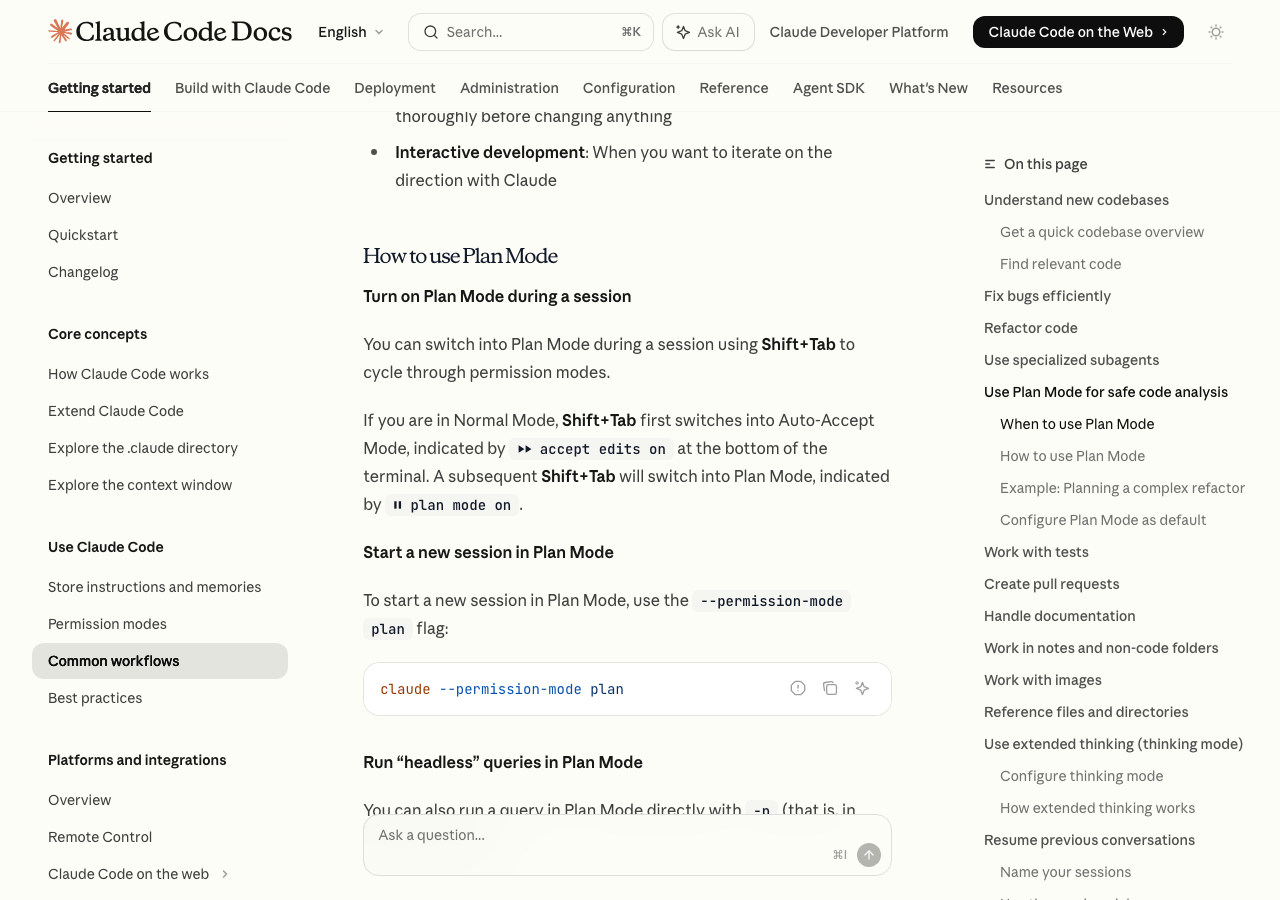Navigate to Work with tests section
Viewport: 1280px width, 900px height.
tap(1036, 552)
